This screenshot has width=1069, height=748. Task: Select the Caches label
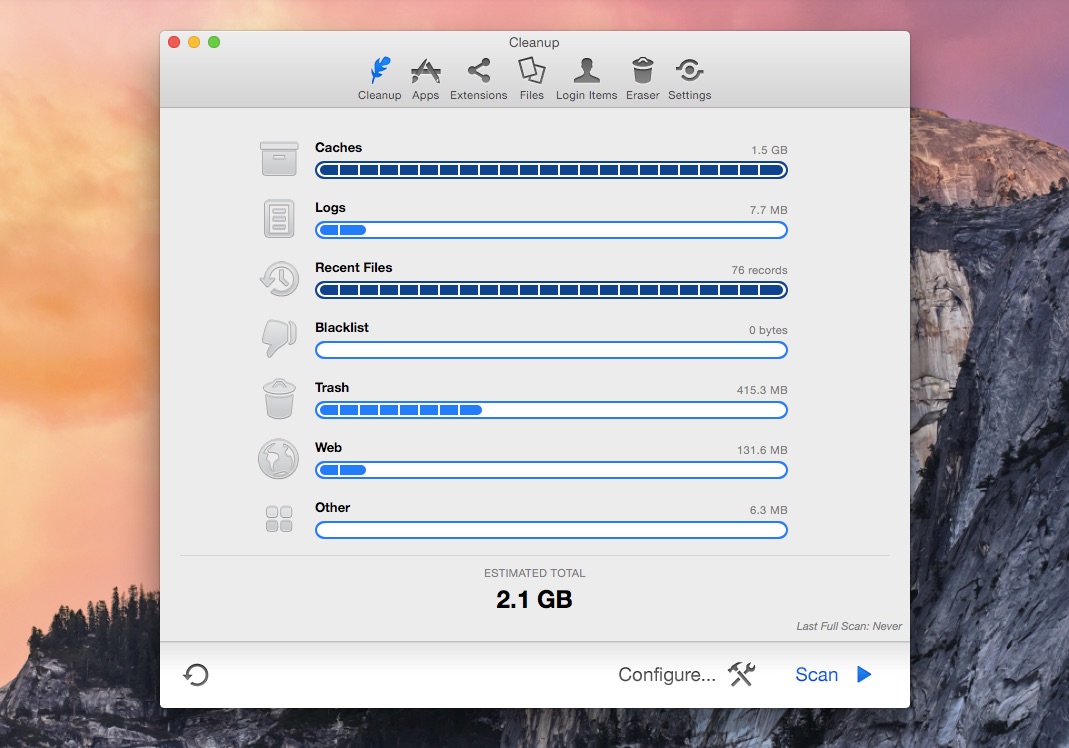click(338, 147)
